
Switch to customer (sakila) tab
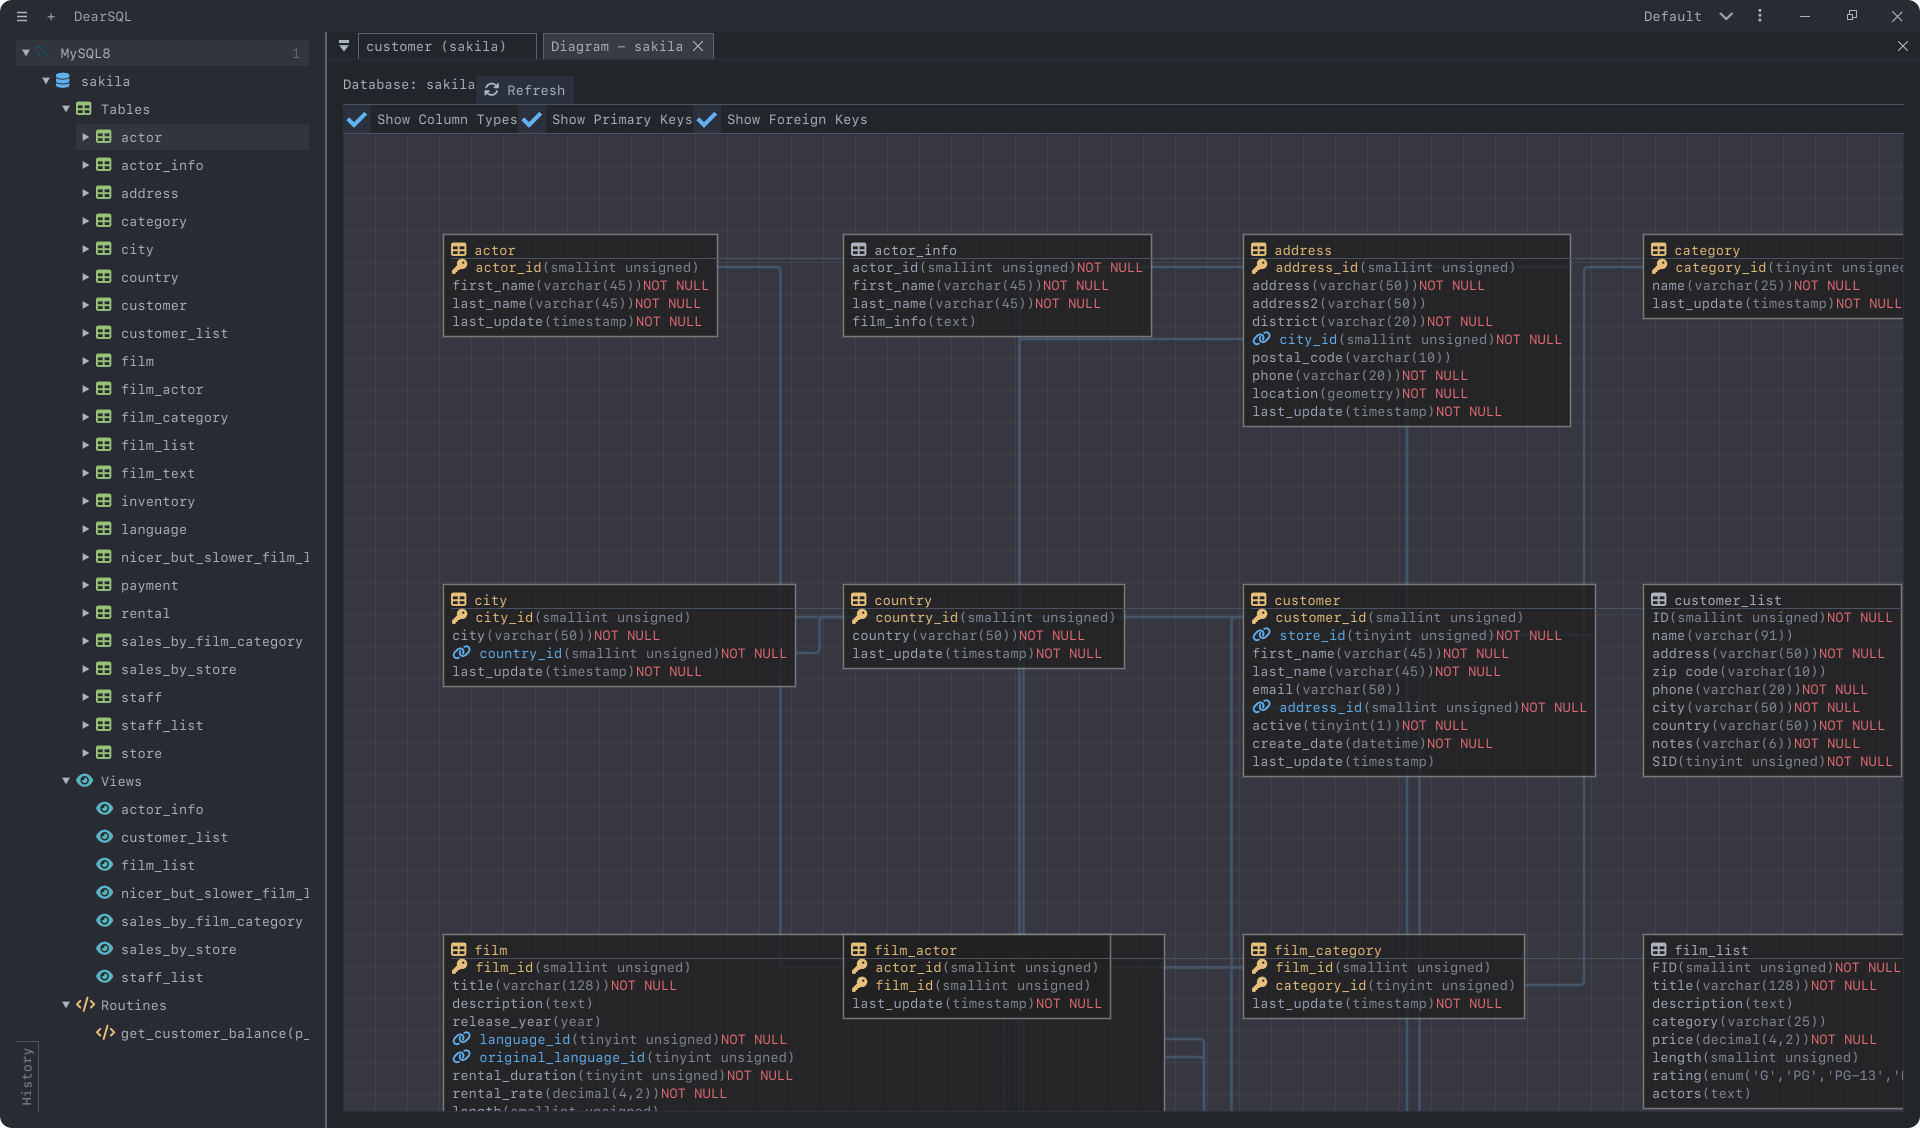[447, 46]
